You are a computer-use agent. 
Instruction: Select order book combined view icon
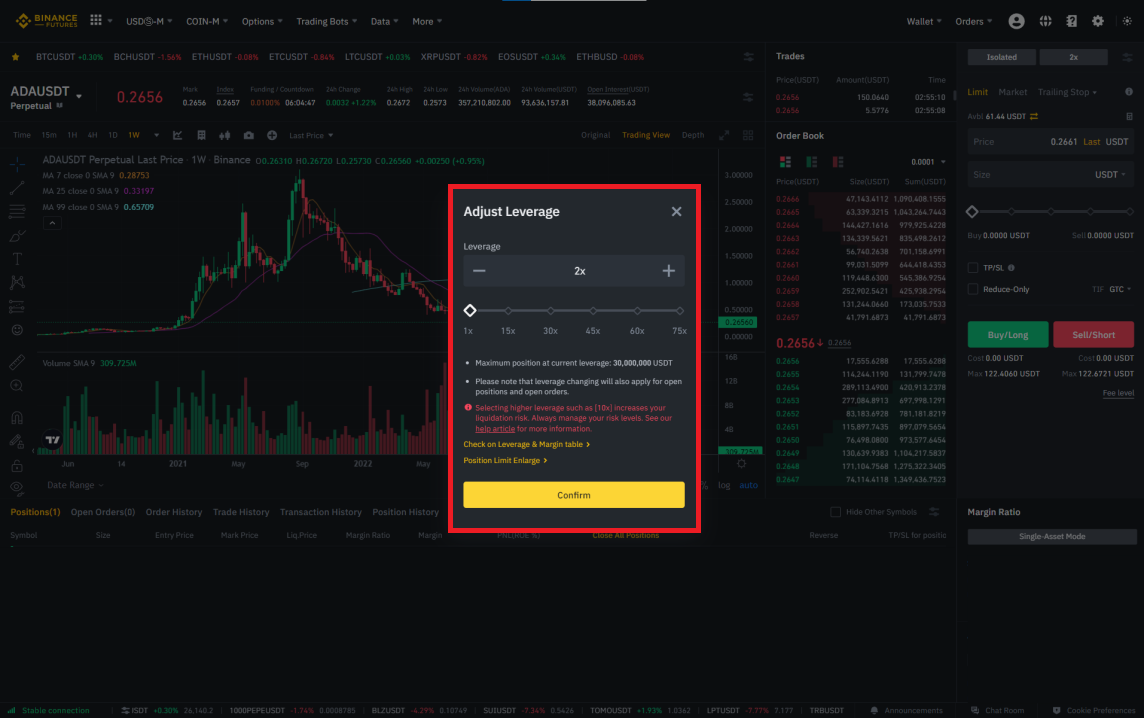(x=785, y=161)
